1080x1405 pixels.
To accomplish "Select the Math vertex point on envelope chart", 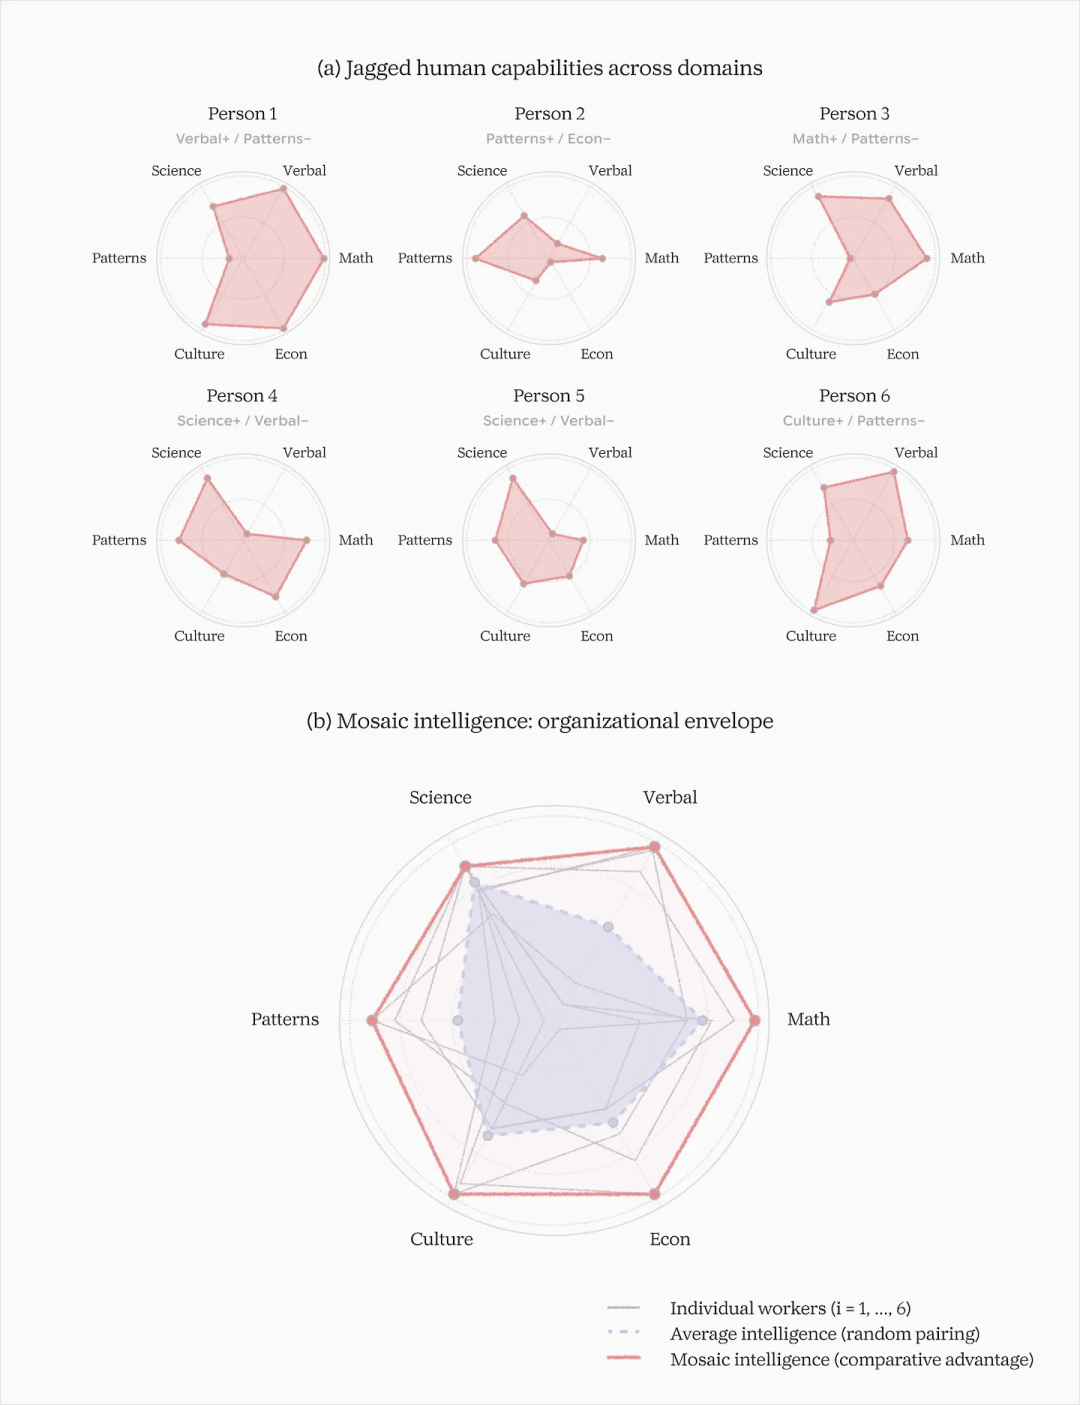I will coord(755,1020).
